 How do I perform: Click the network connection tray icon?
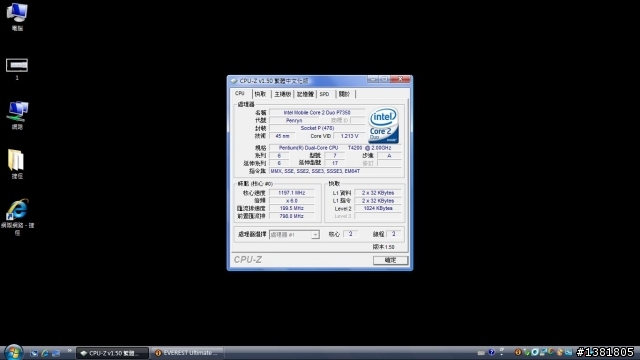pyautogui.click(x=543, y=352)
